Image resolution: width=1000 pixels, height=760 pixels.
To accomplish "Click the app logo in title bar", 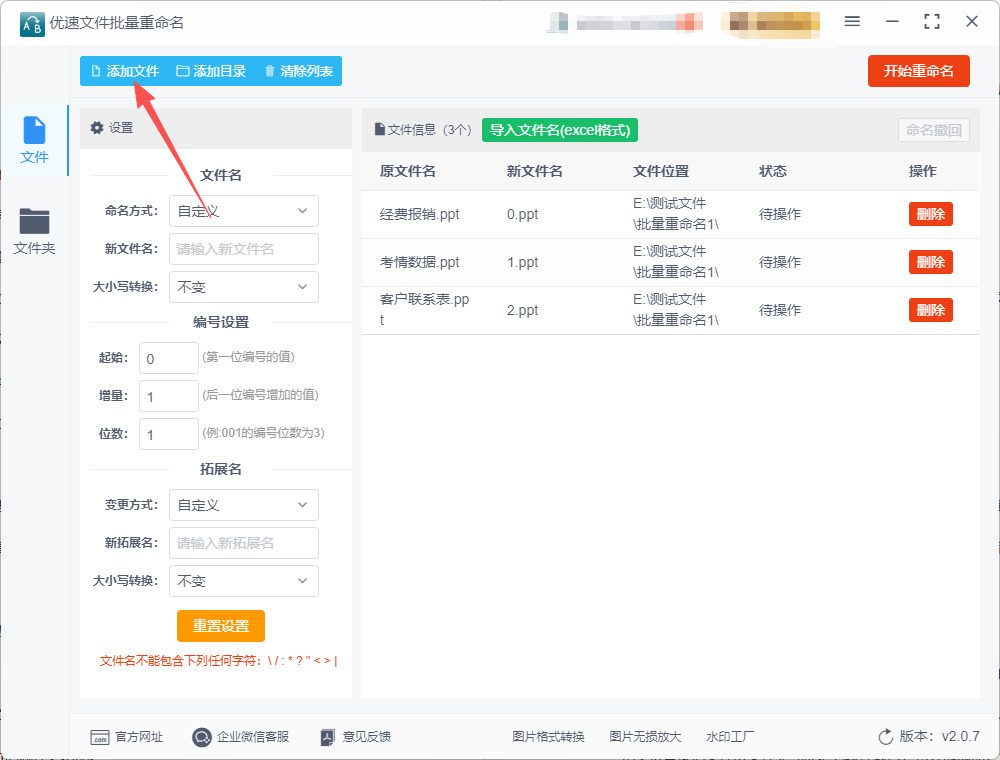I will tap(32, 24).
